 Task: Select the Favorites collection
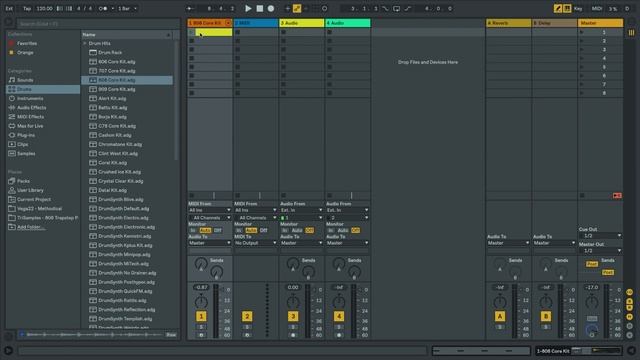[x=27, y=43]
